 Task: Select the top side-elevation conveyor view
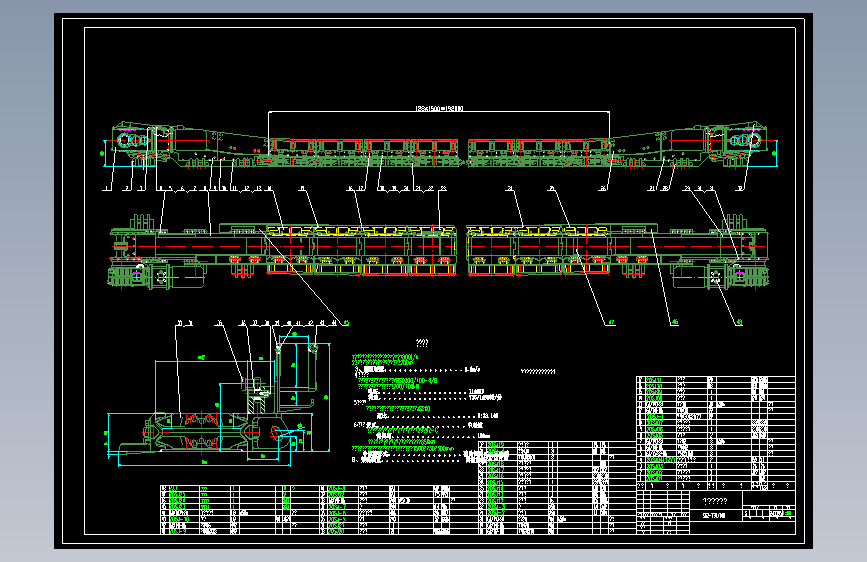click(x=440, y=146)
